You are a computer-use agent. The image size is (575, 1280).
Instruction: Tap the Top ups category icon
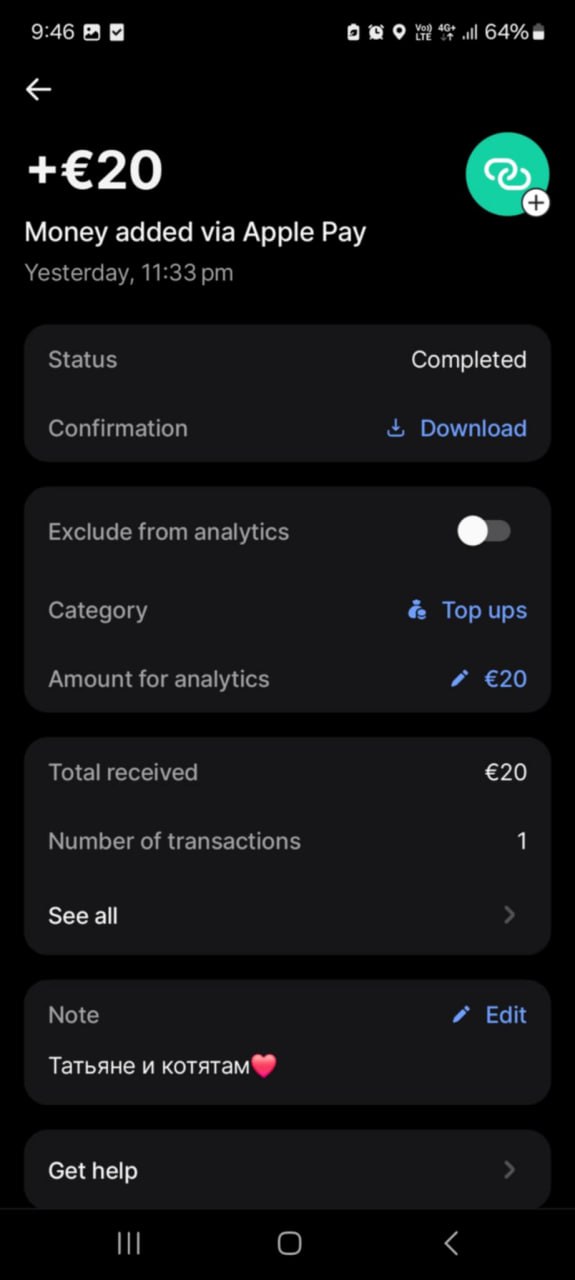tap(418, 610)
